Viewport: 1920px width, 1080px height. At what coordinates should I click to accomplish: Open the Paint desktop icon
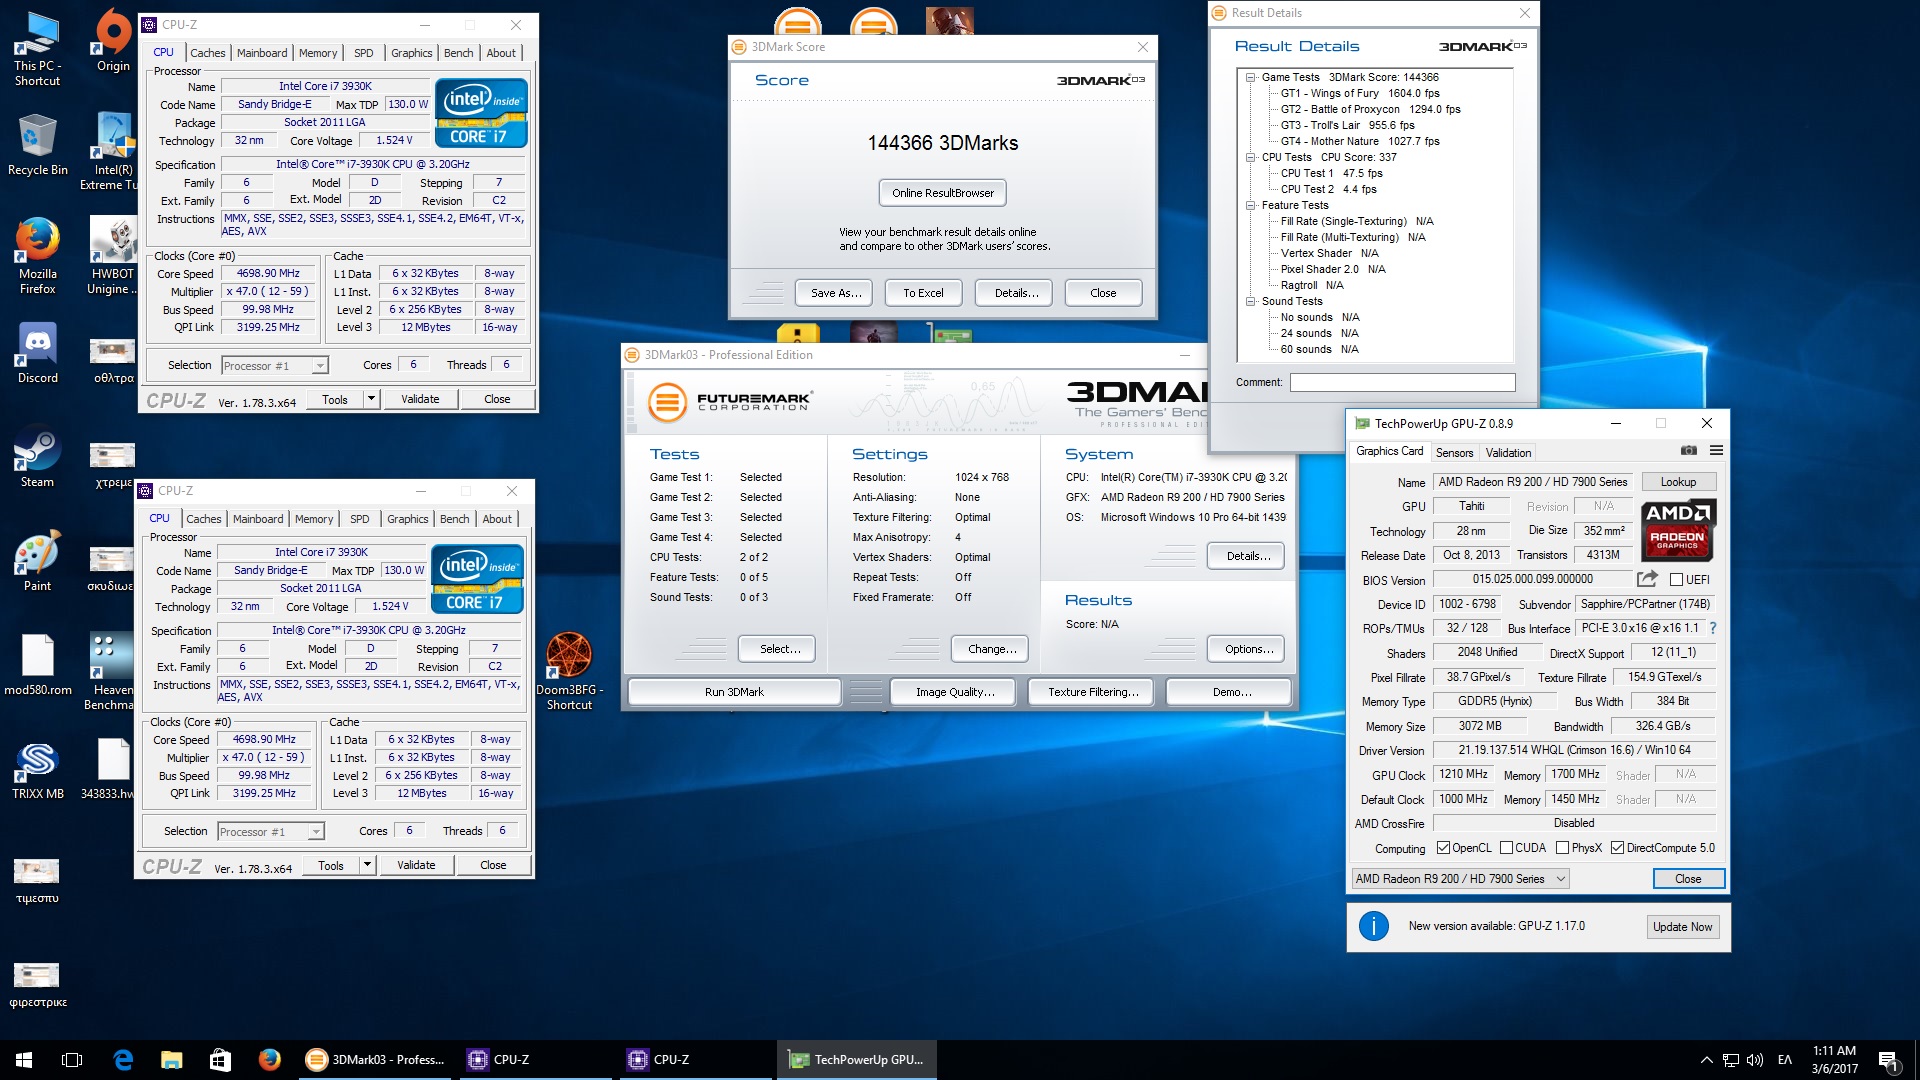click(x=37, y=562)
